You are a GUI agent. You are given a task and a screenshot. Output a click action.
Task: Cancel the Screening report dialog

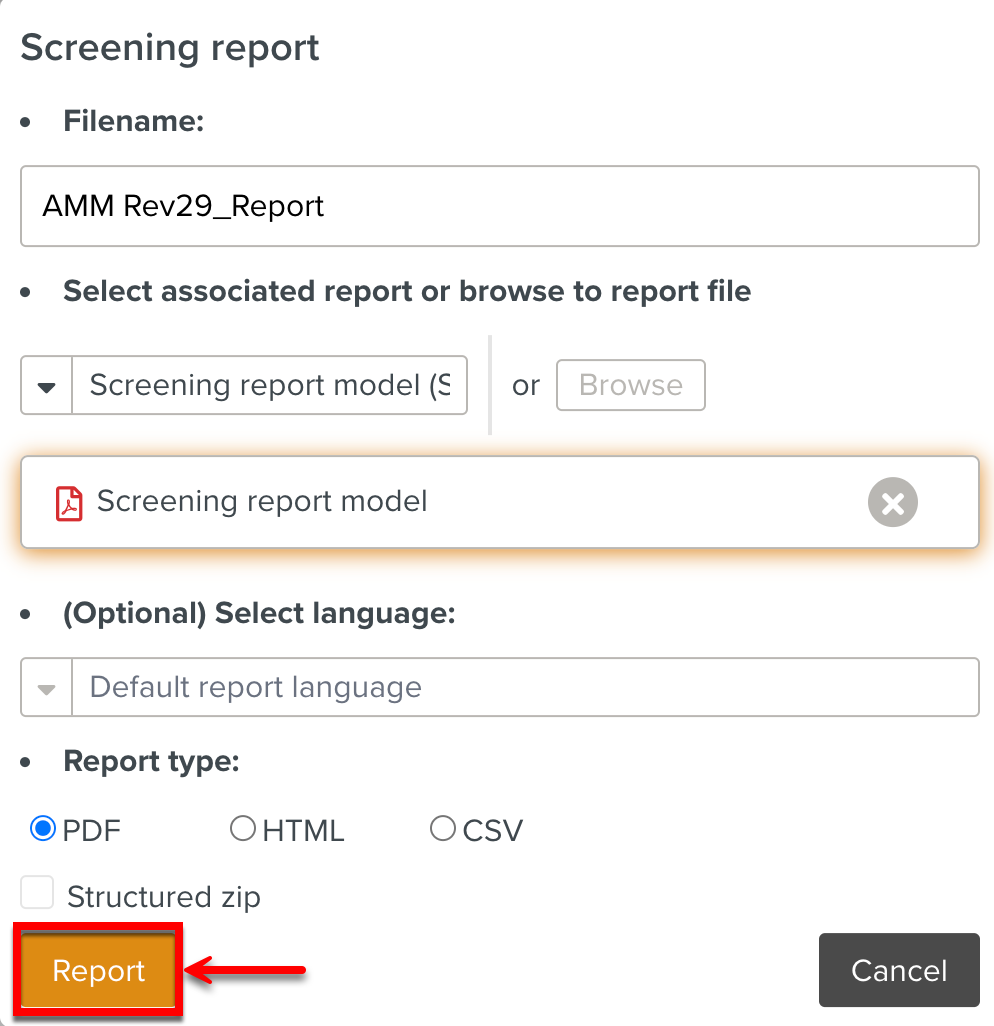coord(898,971)
